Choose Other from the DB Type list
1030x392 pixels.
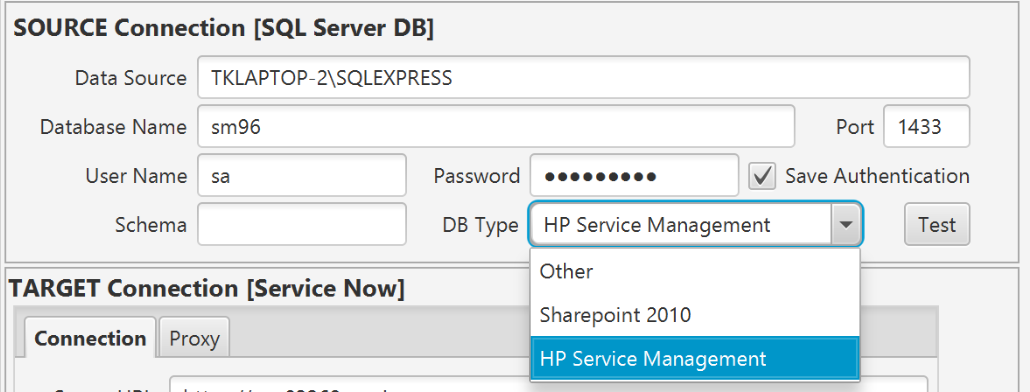click(695, 271)
